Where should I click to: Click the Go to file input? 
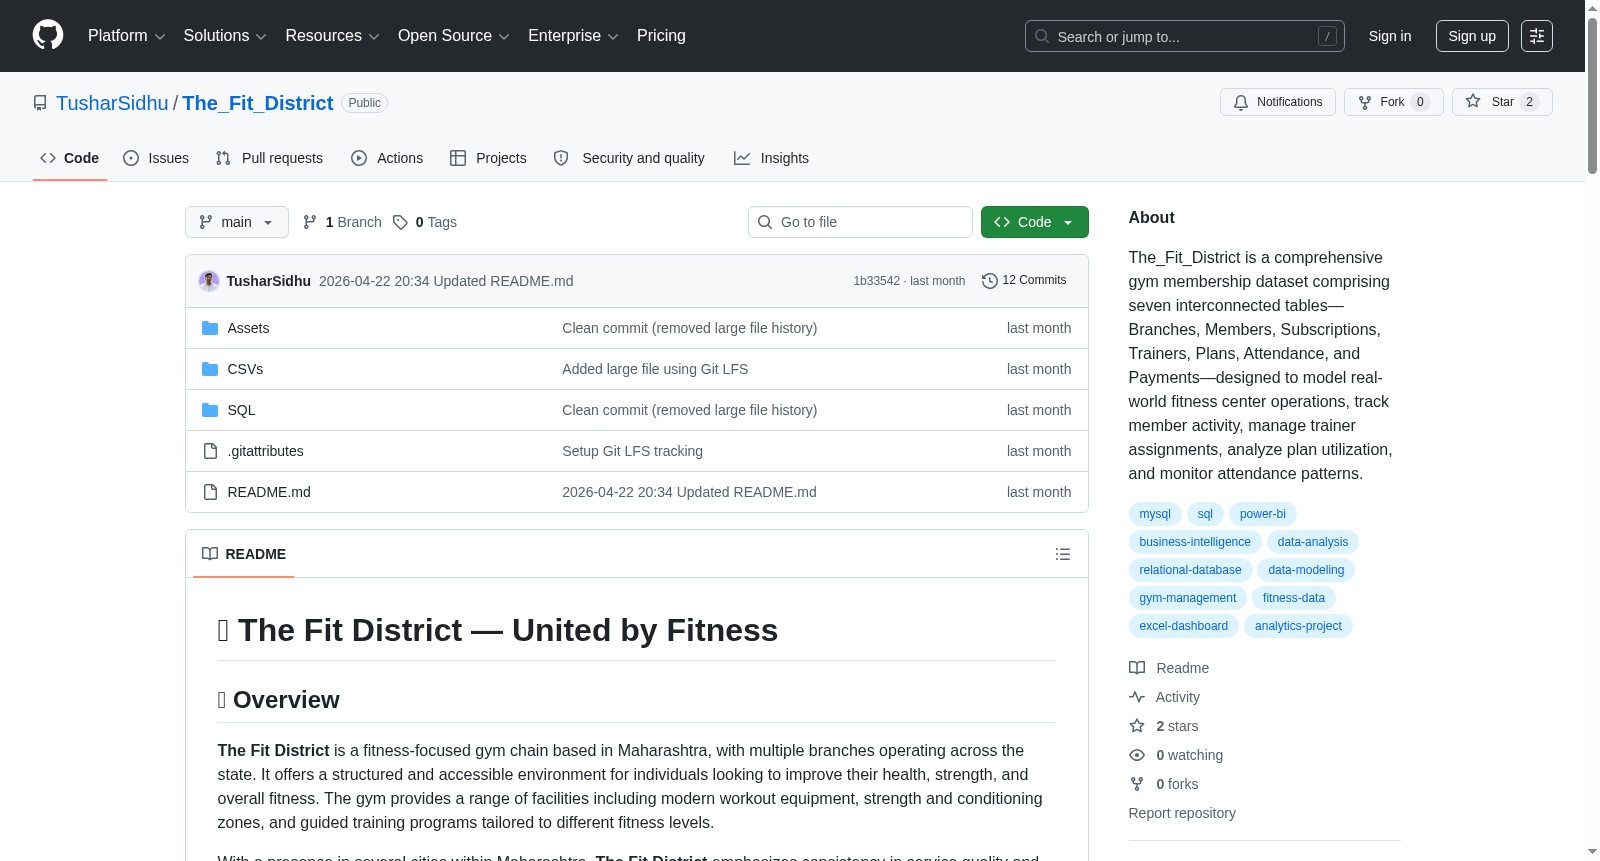coord(860,222)
